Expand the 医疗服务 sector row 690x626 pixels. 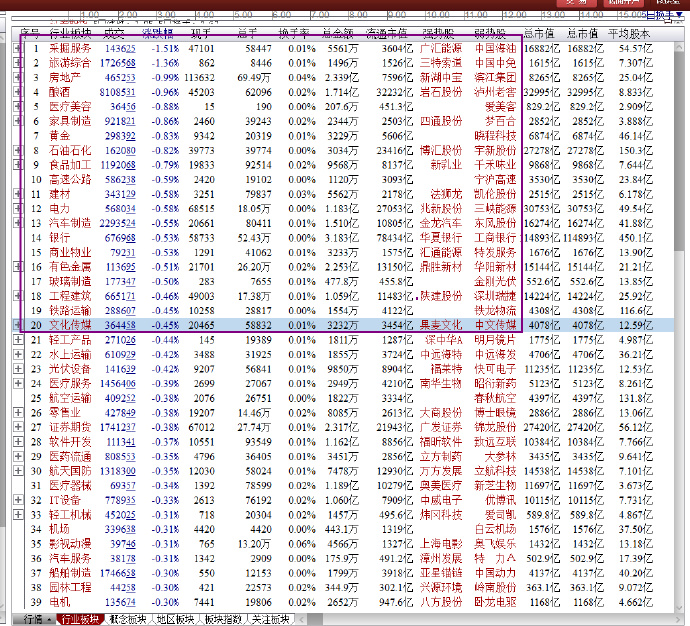(18, 383)
